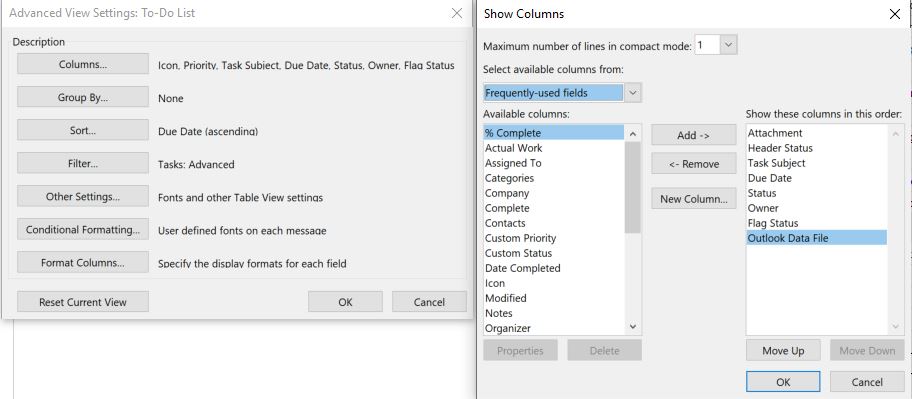Open Conditional Formatting... button
Image resolution: width=912 pixels, height=399 pixels.
coord(83,230)
